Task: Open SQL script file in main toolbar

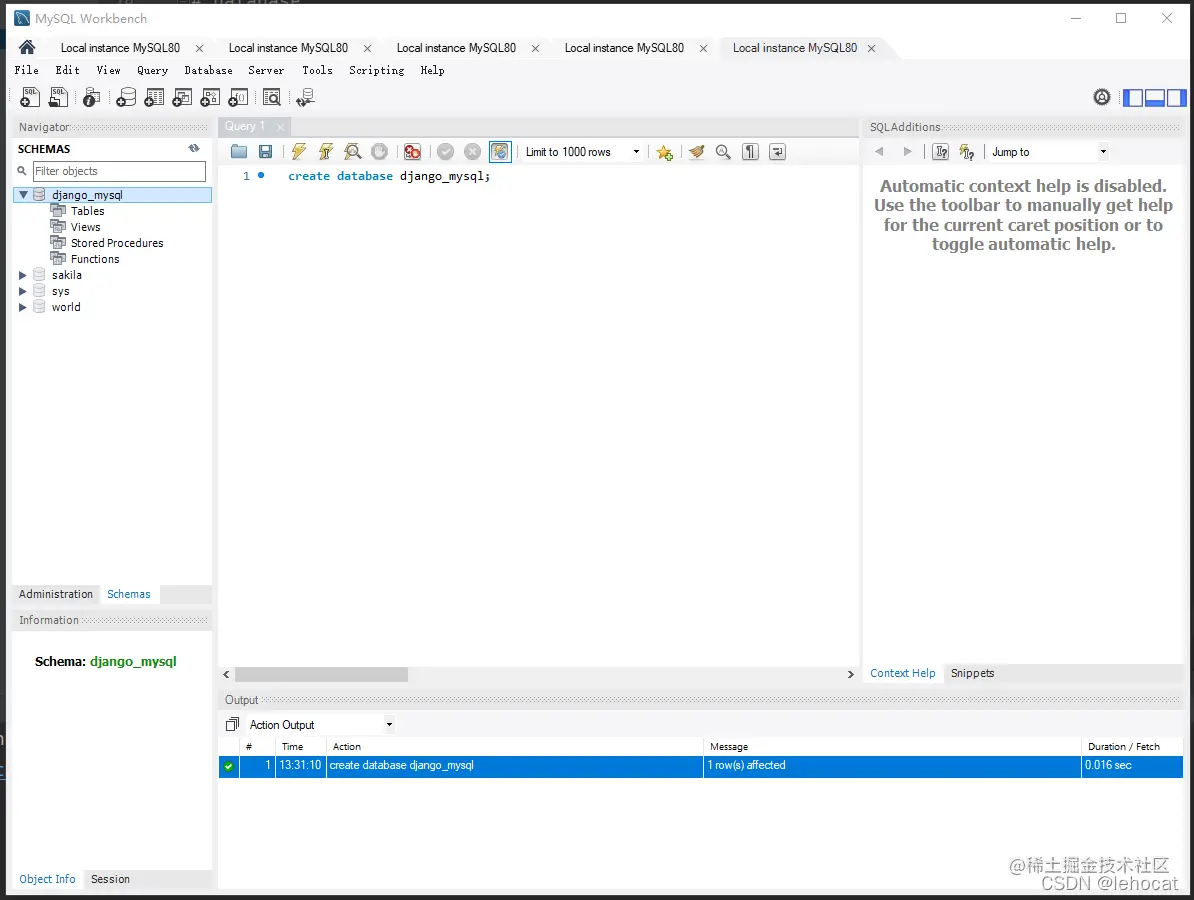Action: pos(58,97)
